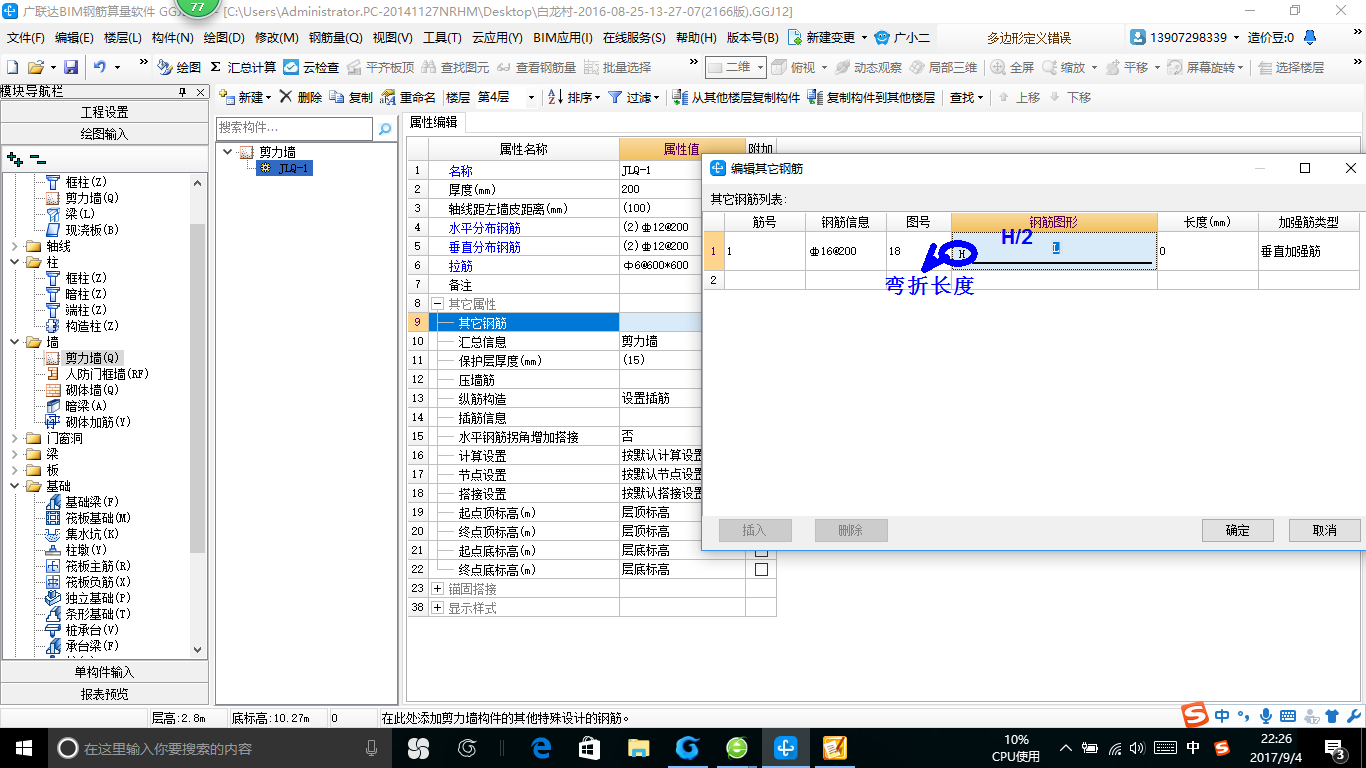Viewport: 1366px width, 768px height.
Task: Select 桩承台(V) in the navigation tree
Action: click(x=83, y=630)
